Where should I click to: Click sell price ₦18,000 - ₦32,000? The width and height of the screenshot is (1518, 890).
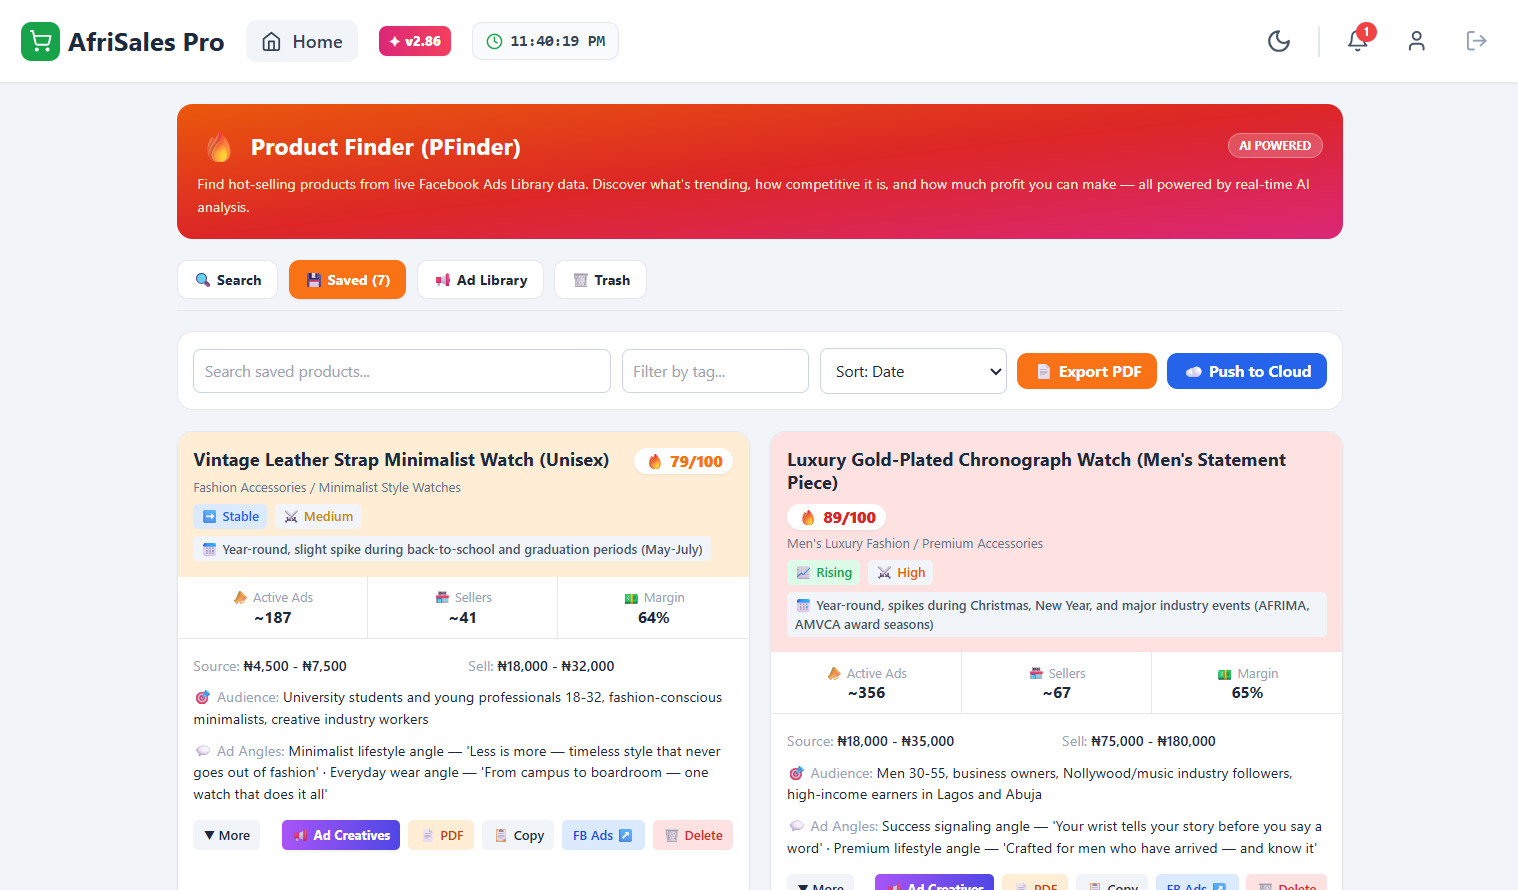click(555, 666)
